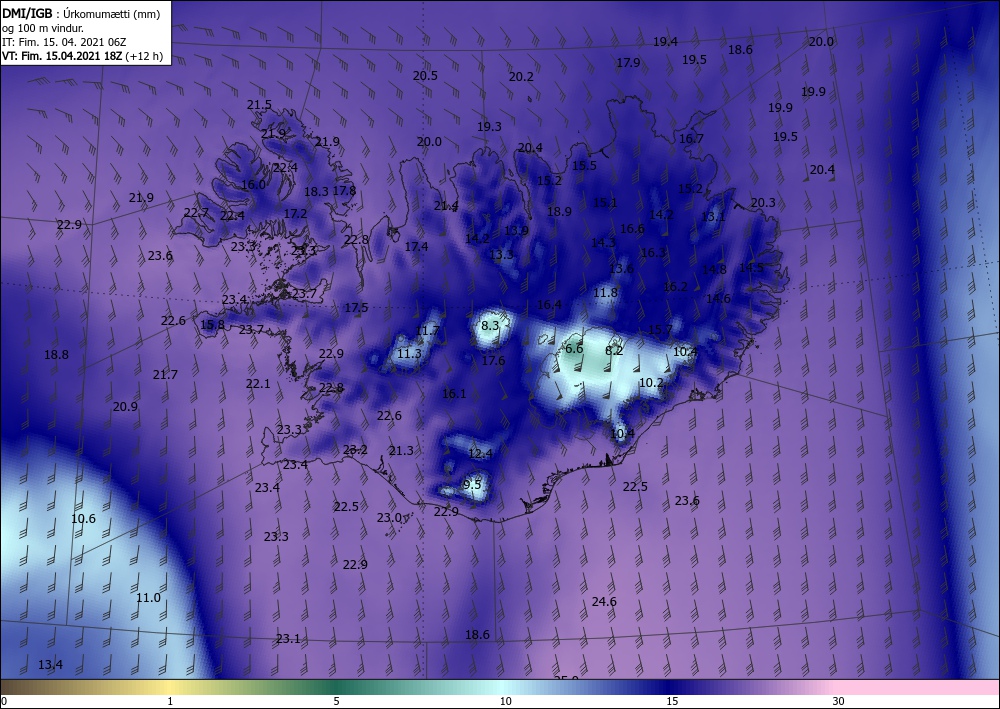This screenshot has height=709, width=1000.
Task: Click the 18.8 value in the west
Action: 56,354
